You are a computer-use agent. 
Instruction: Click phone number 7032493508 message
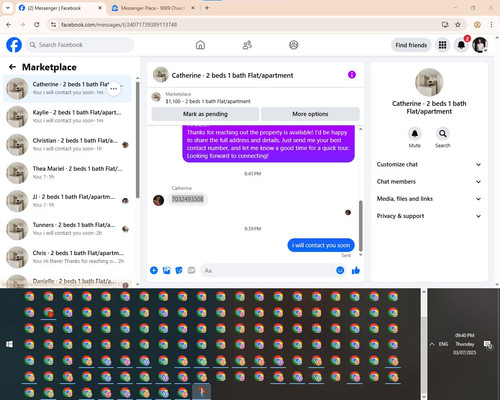coord(187,199)
